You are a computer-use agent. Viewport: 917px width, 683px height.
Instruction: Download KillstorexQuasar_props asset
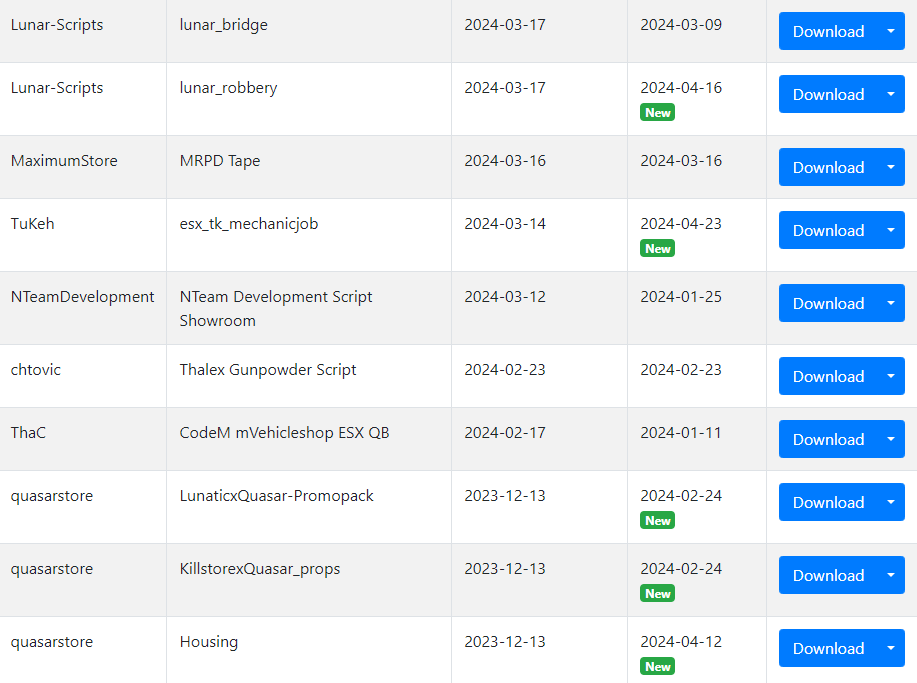828,575
